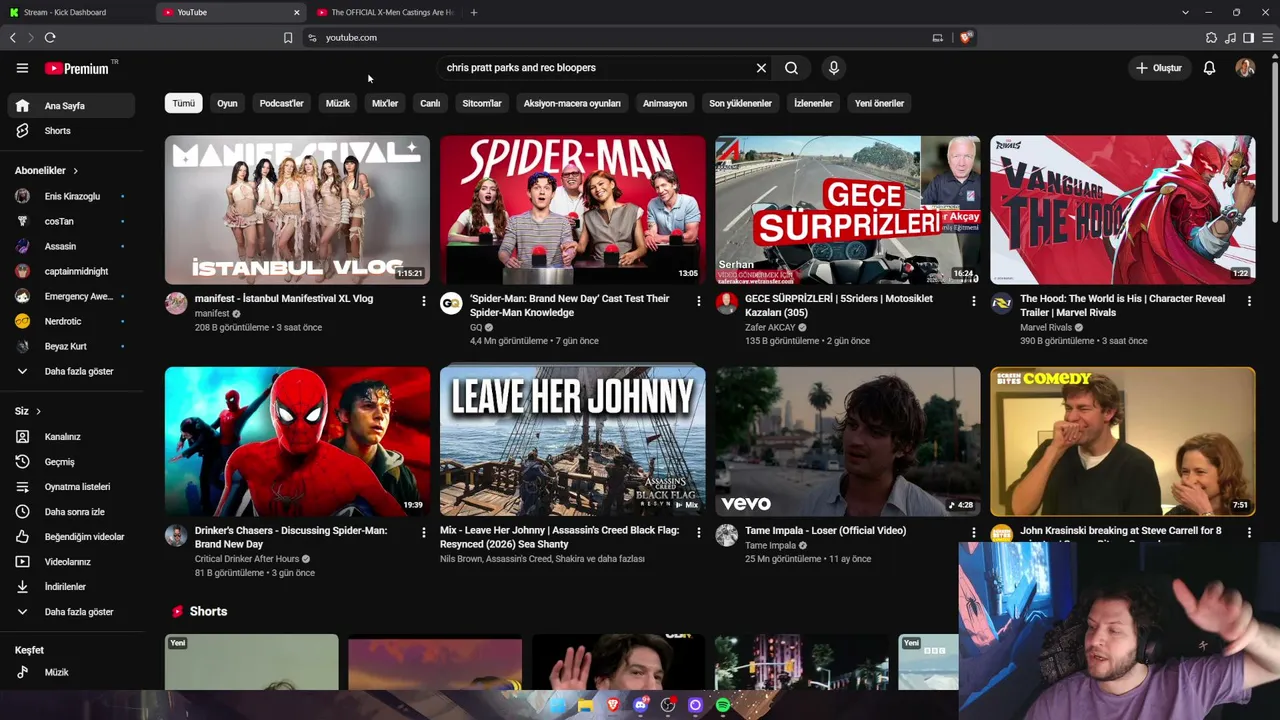Expand the Siz section chevron

pyautogui.click(x=38, y=411)
